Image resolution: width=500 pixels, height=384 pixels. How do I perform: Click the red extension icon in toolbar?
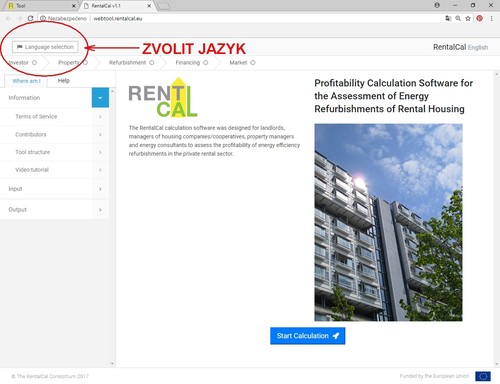tap(479, 18)
